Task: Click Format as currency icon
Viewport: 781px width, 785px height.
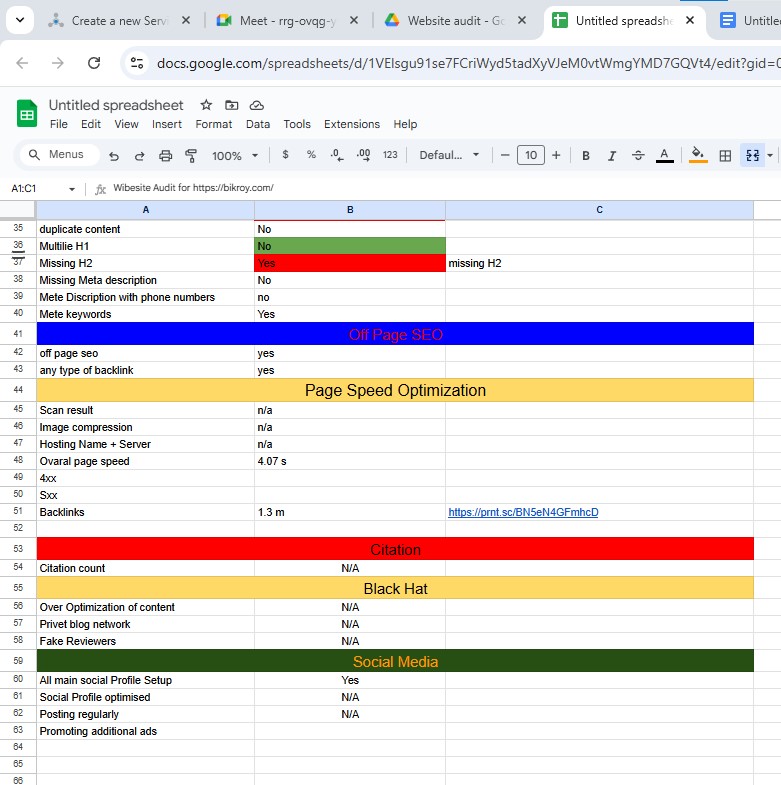Action: click(x=286, y=155)
